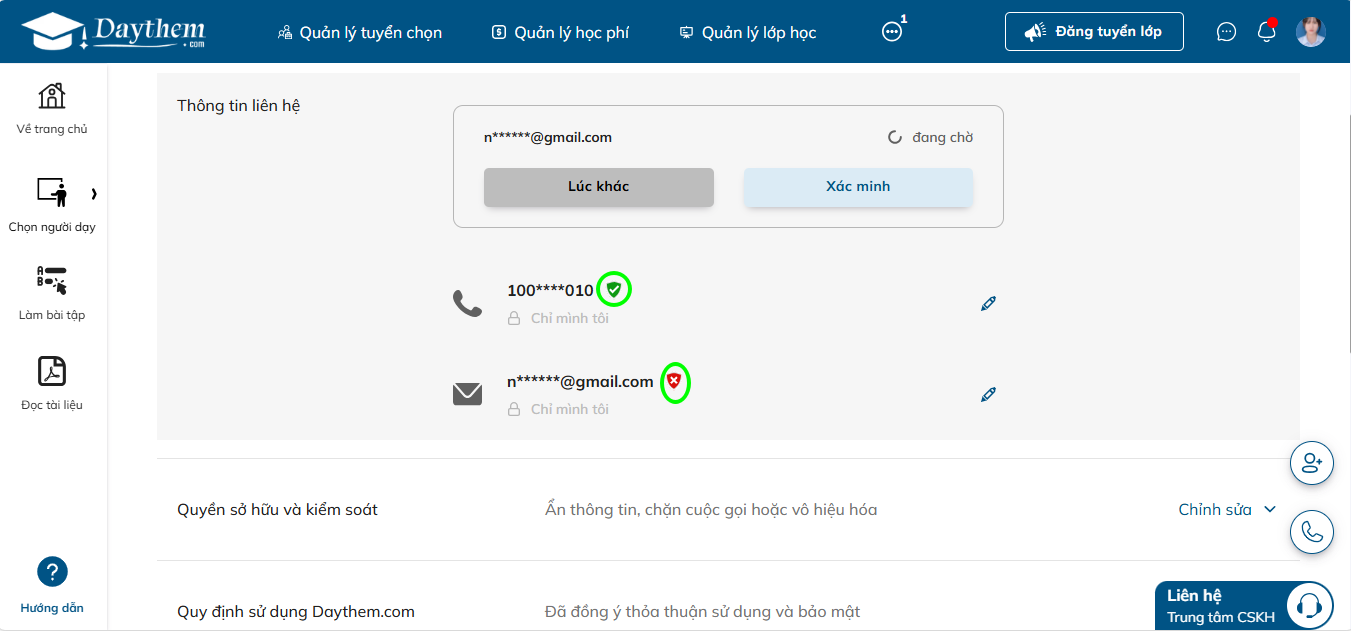Open the Hướng dẫn help icon
Image resolution: width=1351 pixels, height=631 pixels.
[x=52, y=572]
